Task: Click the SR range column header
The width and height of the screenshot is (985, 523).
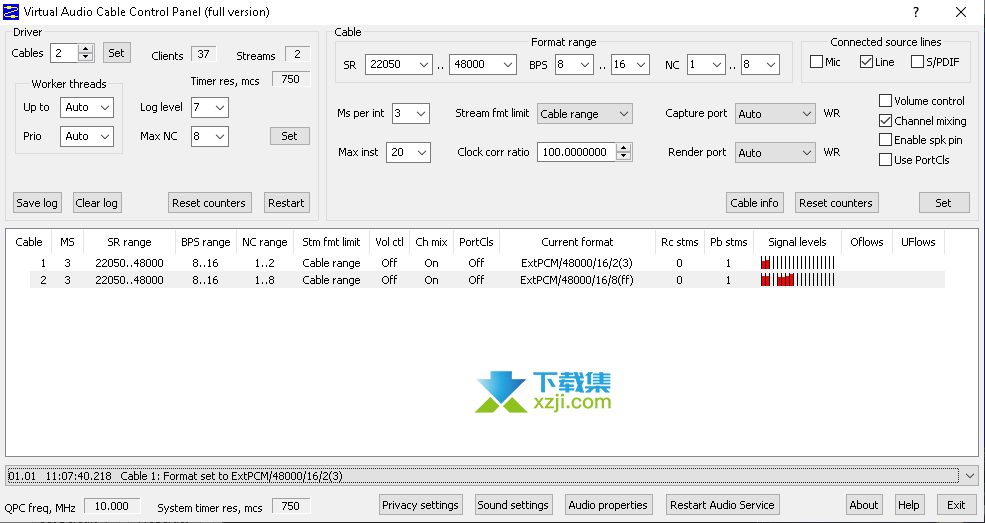Action: pos(129,242)
